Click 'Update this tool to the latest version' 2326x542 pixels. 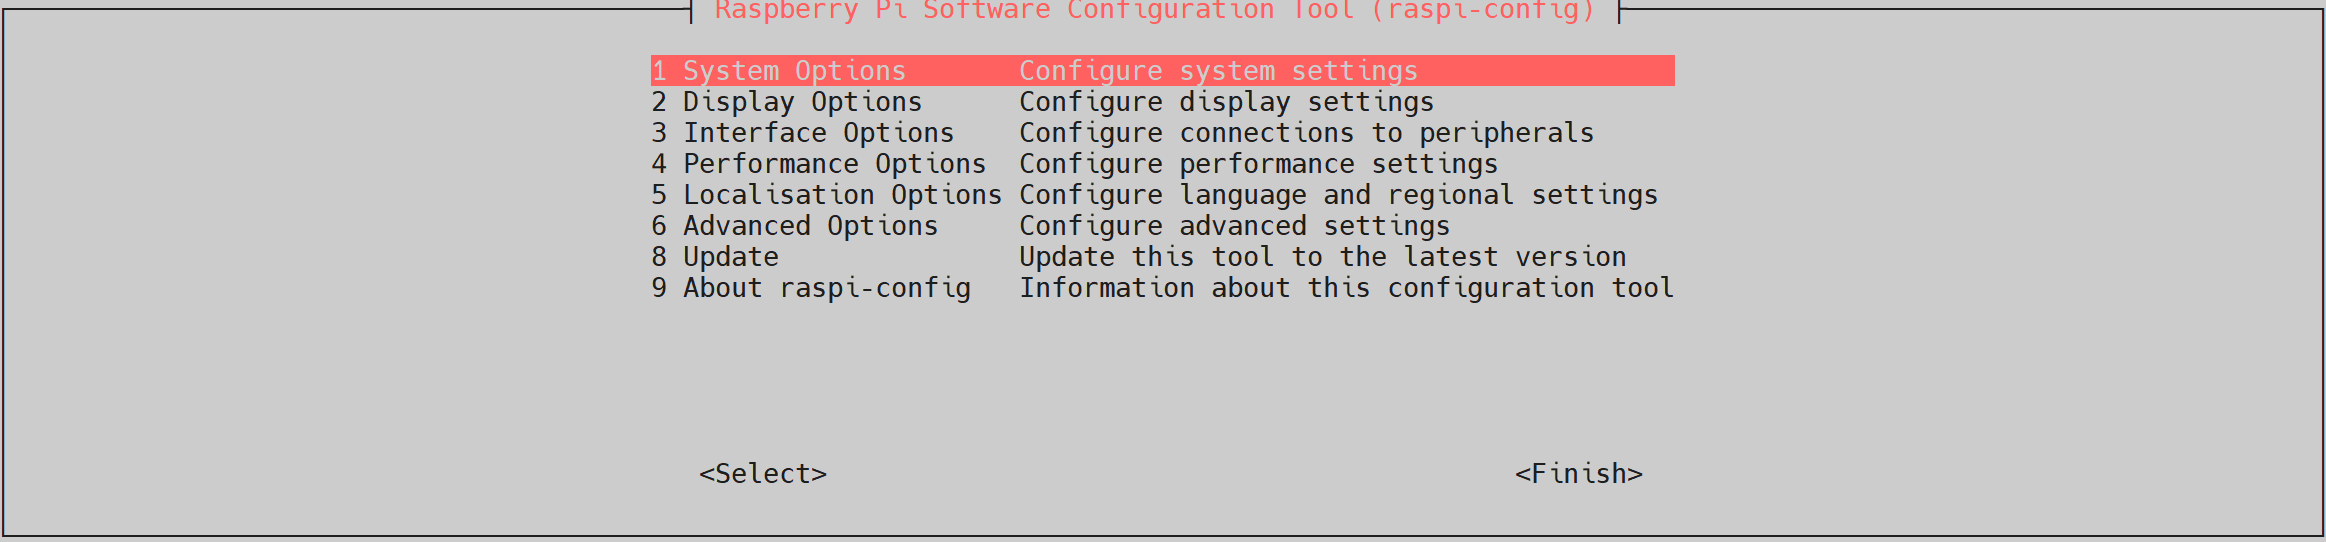point(1322,257)
